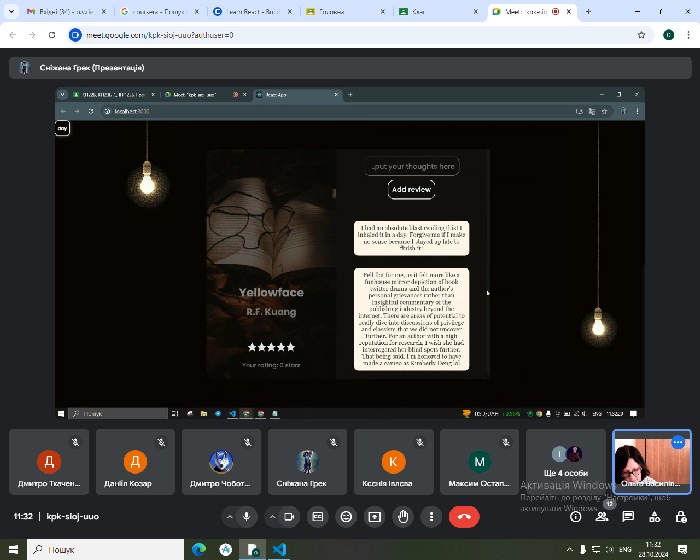Click the present screen icon

tap(375, 517)
